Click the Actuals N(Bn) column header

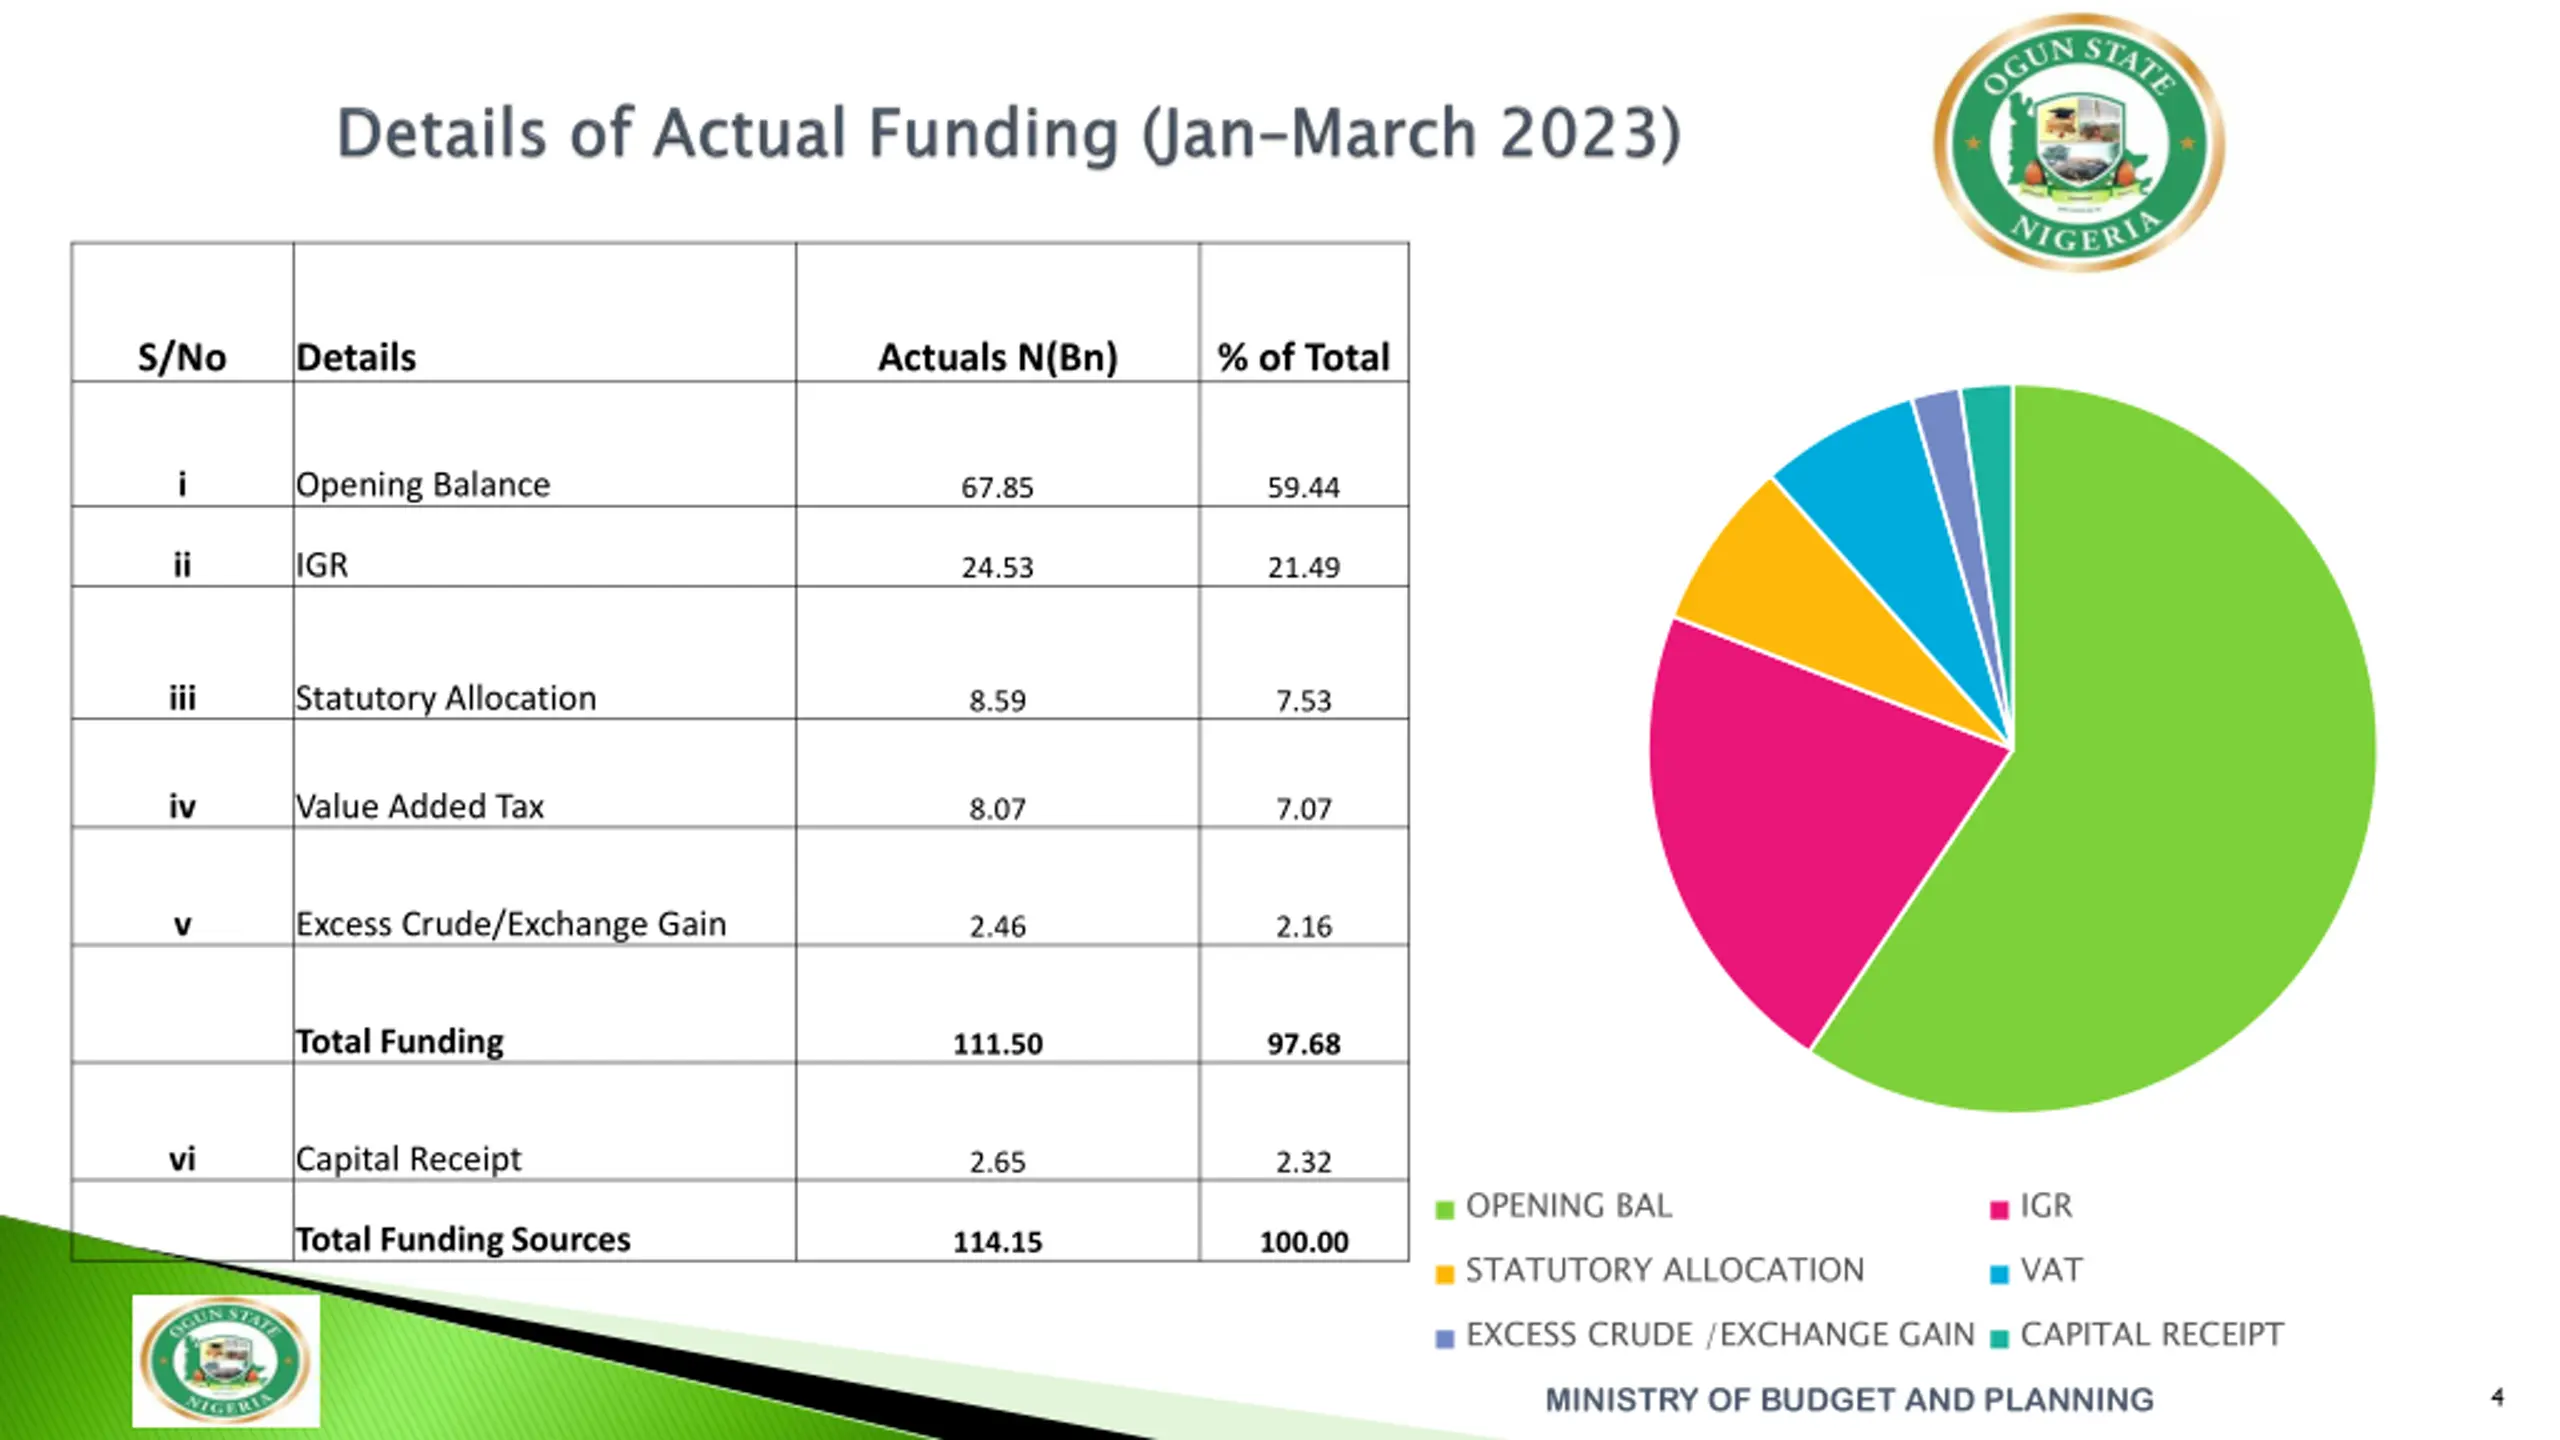point(997,357)
